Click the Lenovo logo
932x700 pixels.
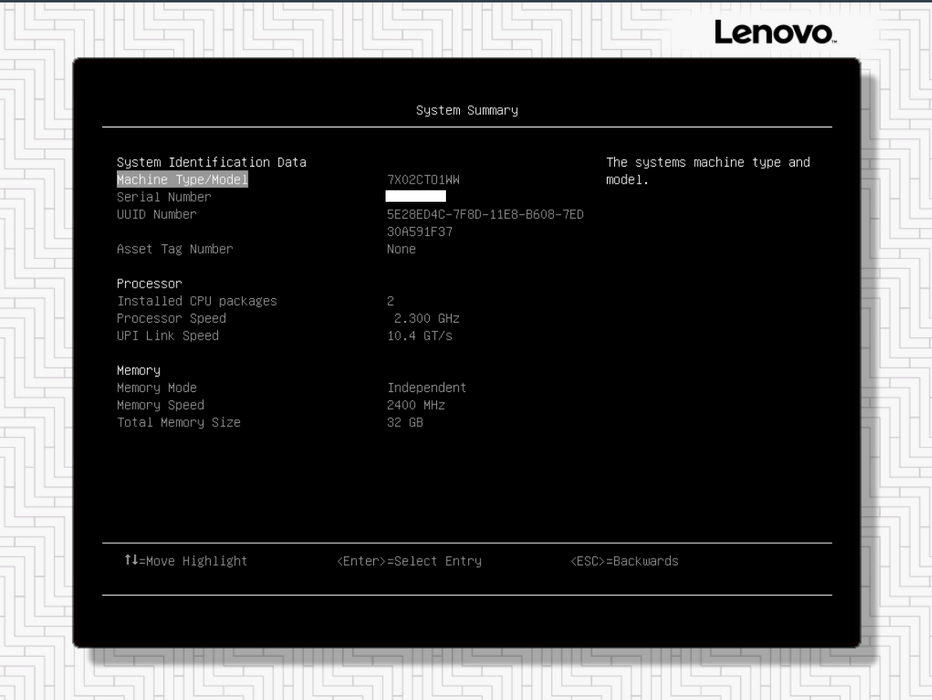click(775, 32)
